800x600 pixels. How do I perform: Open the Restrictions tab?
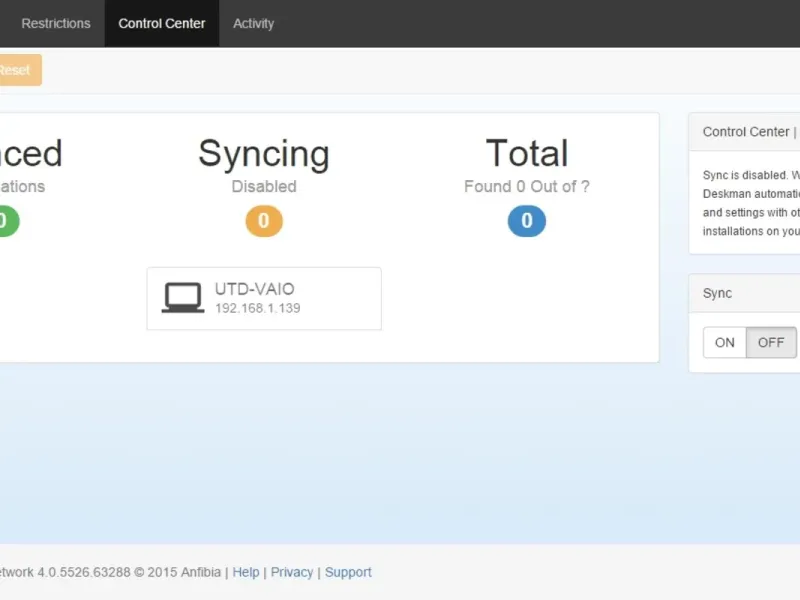[56, 23]
